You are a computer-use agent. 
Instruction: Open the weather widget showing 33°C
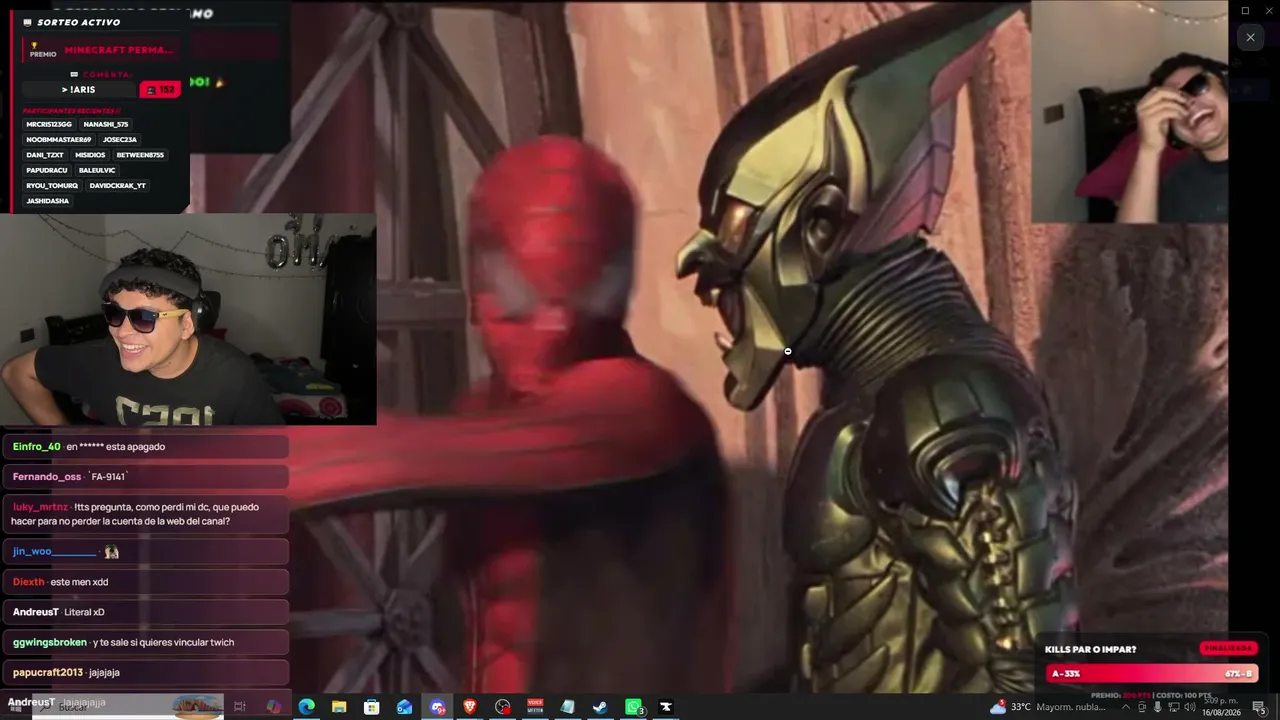click(1048, 707)
